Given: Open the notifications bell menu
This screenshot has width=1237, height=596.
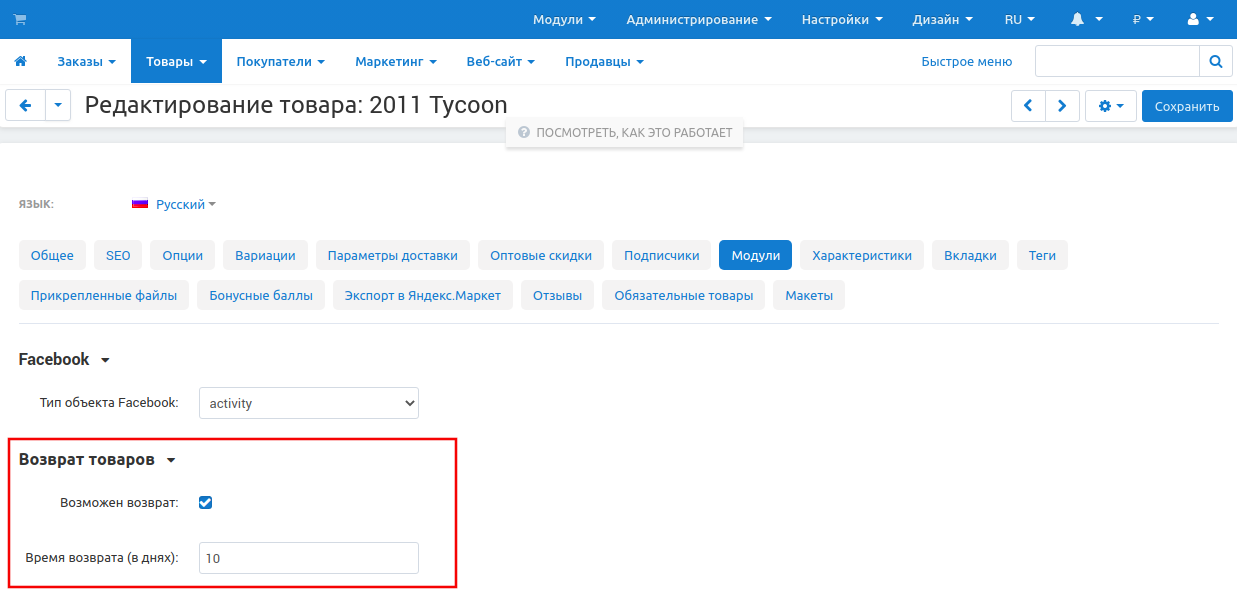Looking at the screenshot, I should pos(1086,19).
